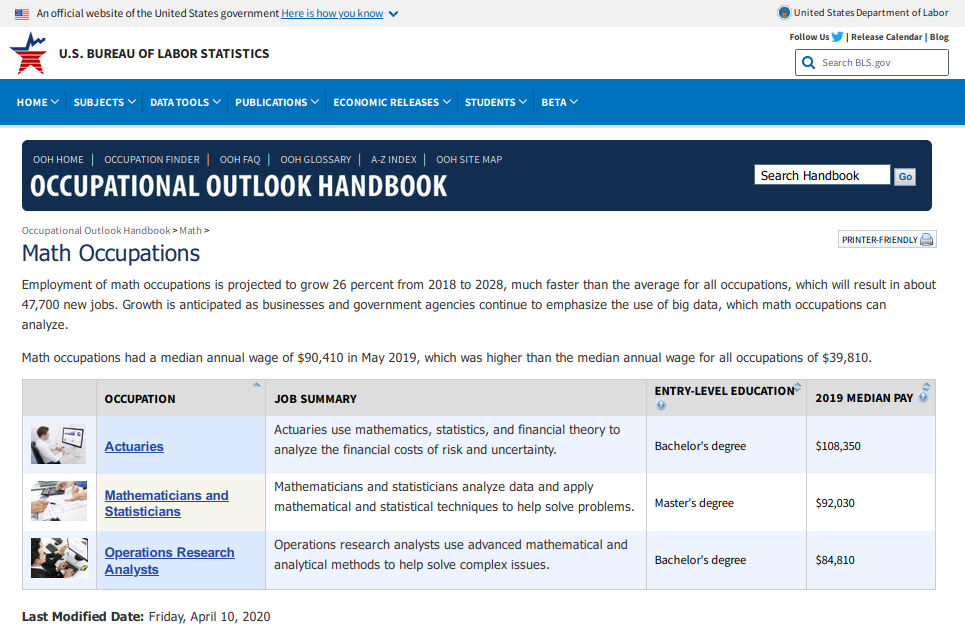Viewport: 965px width, 629px height.
Task: Click the Occupational Outlook Handbook breadcrumb
Action: [x=96, y=230]
